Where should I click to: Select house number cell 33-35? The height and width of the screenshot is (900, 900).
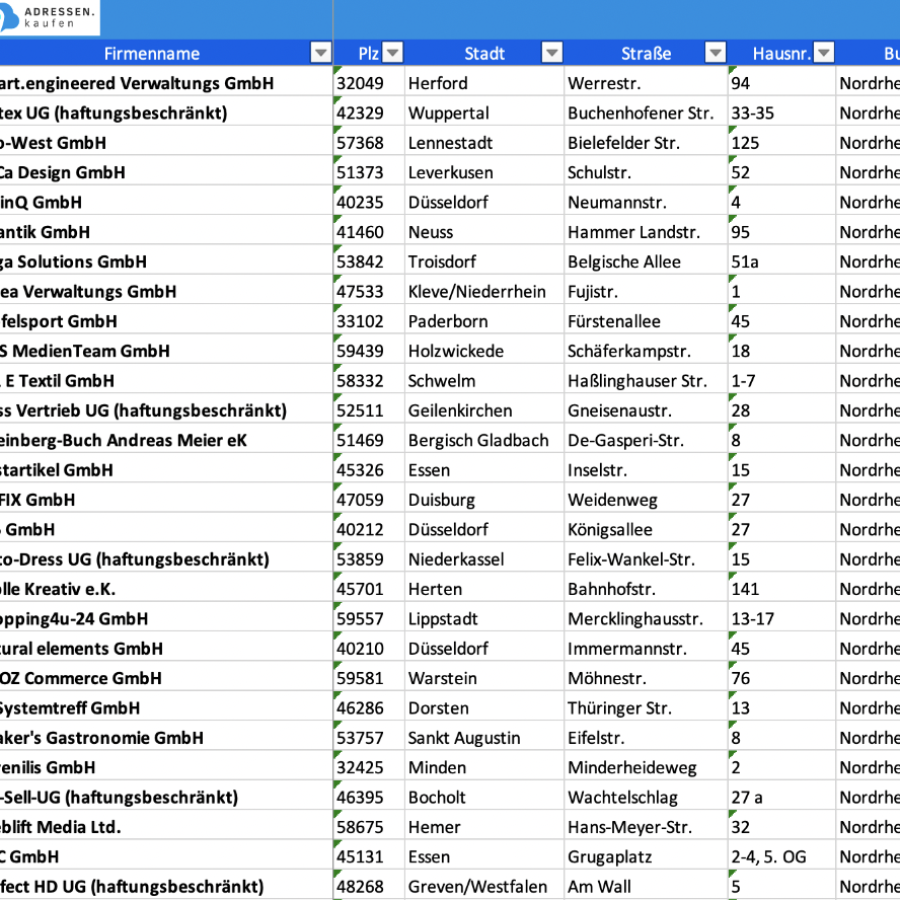(x=782, y=113)
